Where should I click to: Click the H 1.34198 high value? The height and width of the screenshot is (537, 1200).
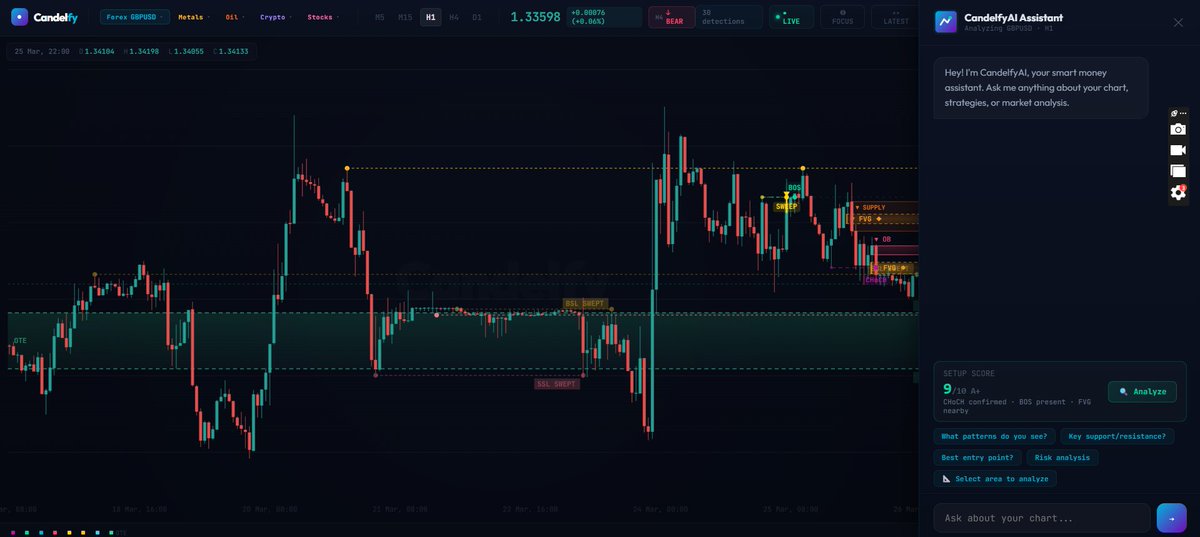142,51
